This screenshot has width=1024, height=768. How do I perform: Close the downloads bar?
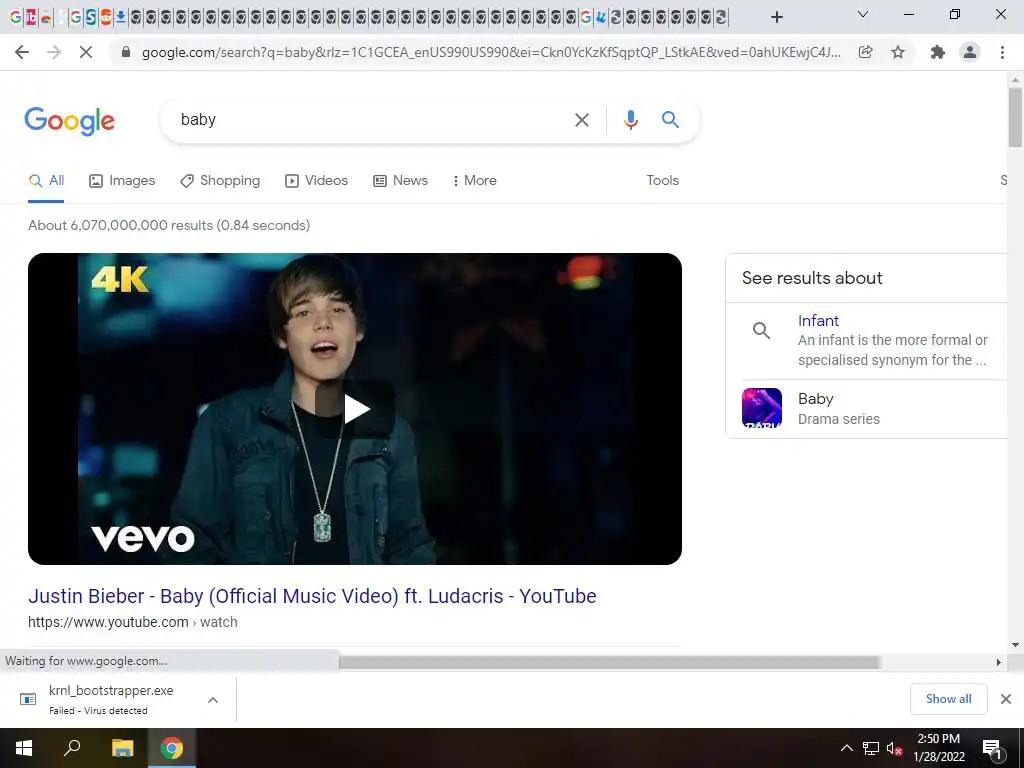[1006, 699]
